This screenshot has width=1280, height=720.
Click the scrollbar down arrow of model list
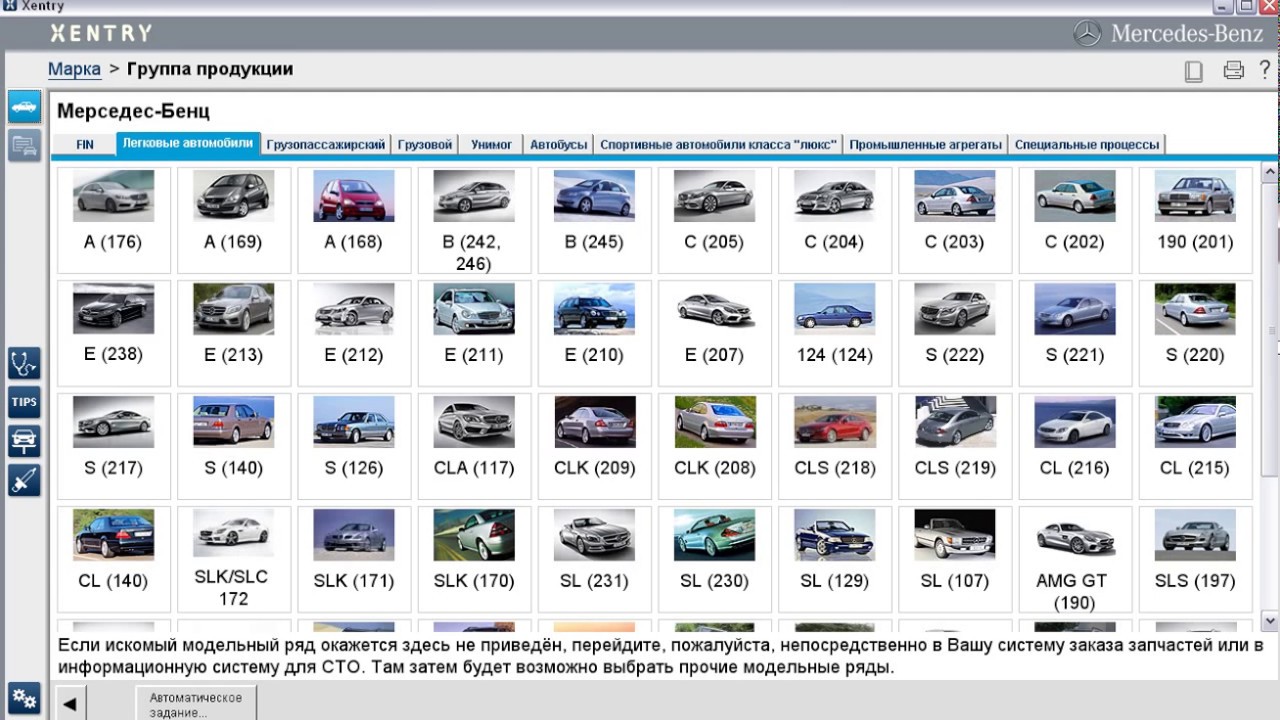[x=1270, y=620]
